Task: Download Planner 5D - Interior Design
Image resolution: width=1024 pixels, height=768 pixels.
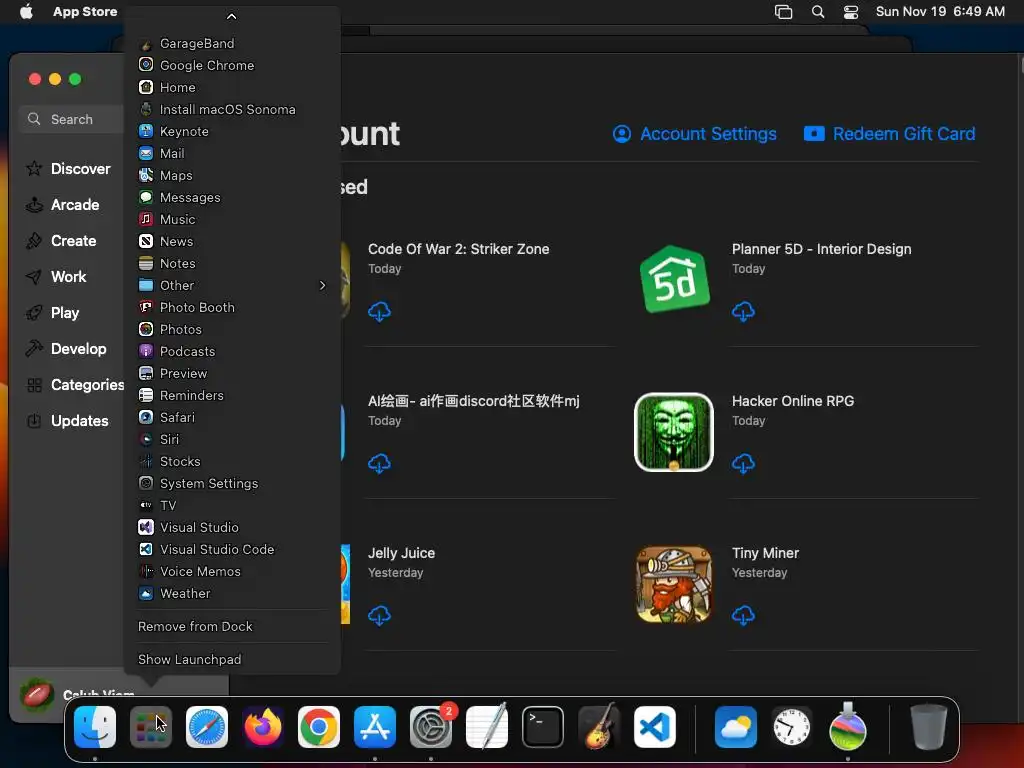Action: pyautogui.click(x=743, y=312)
